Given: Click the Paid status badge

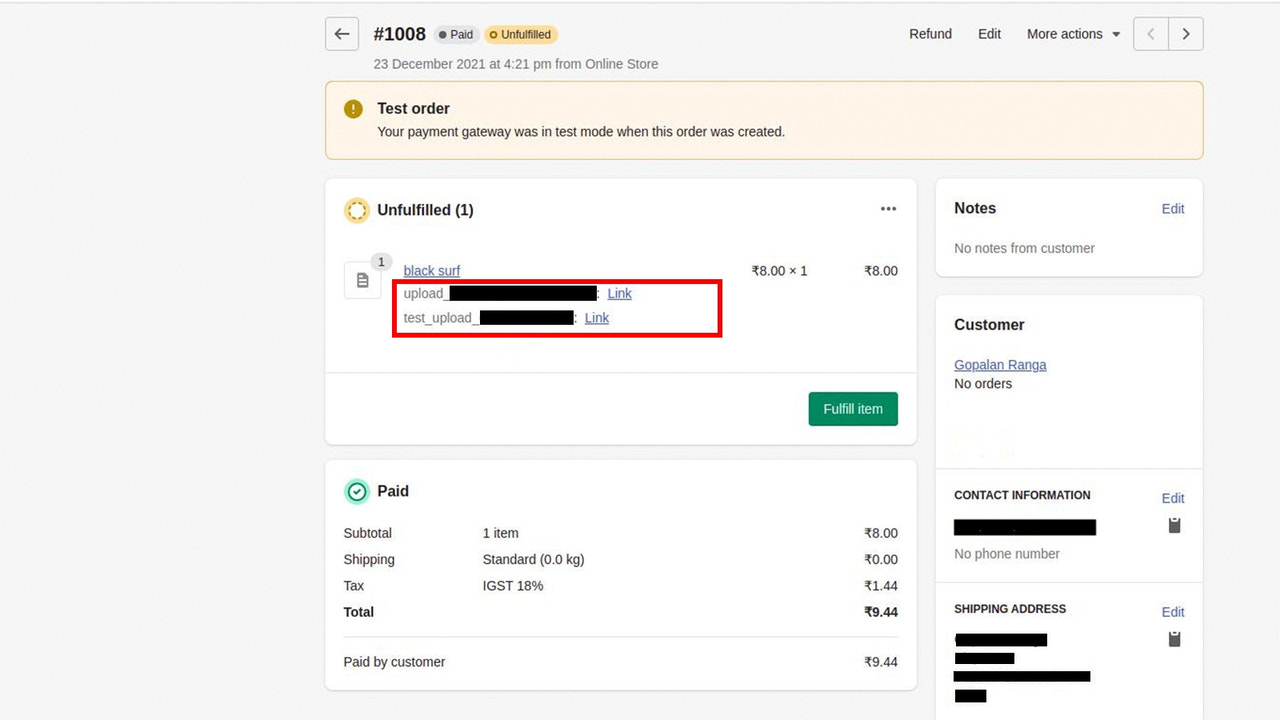Looking at the screenshot, I should click(456, 34).
